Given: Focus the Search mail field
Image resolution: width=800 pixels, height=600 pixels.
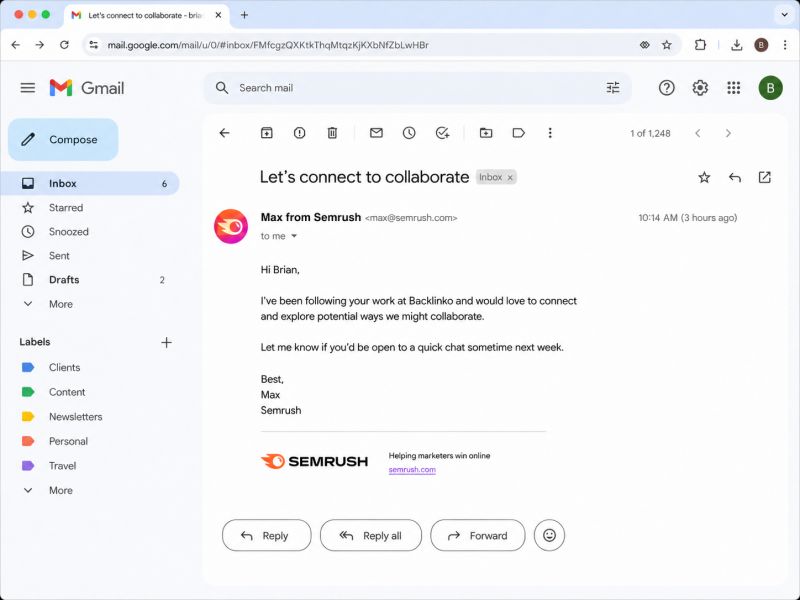Looking at the screenshot, I should point(417,88).
